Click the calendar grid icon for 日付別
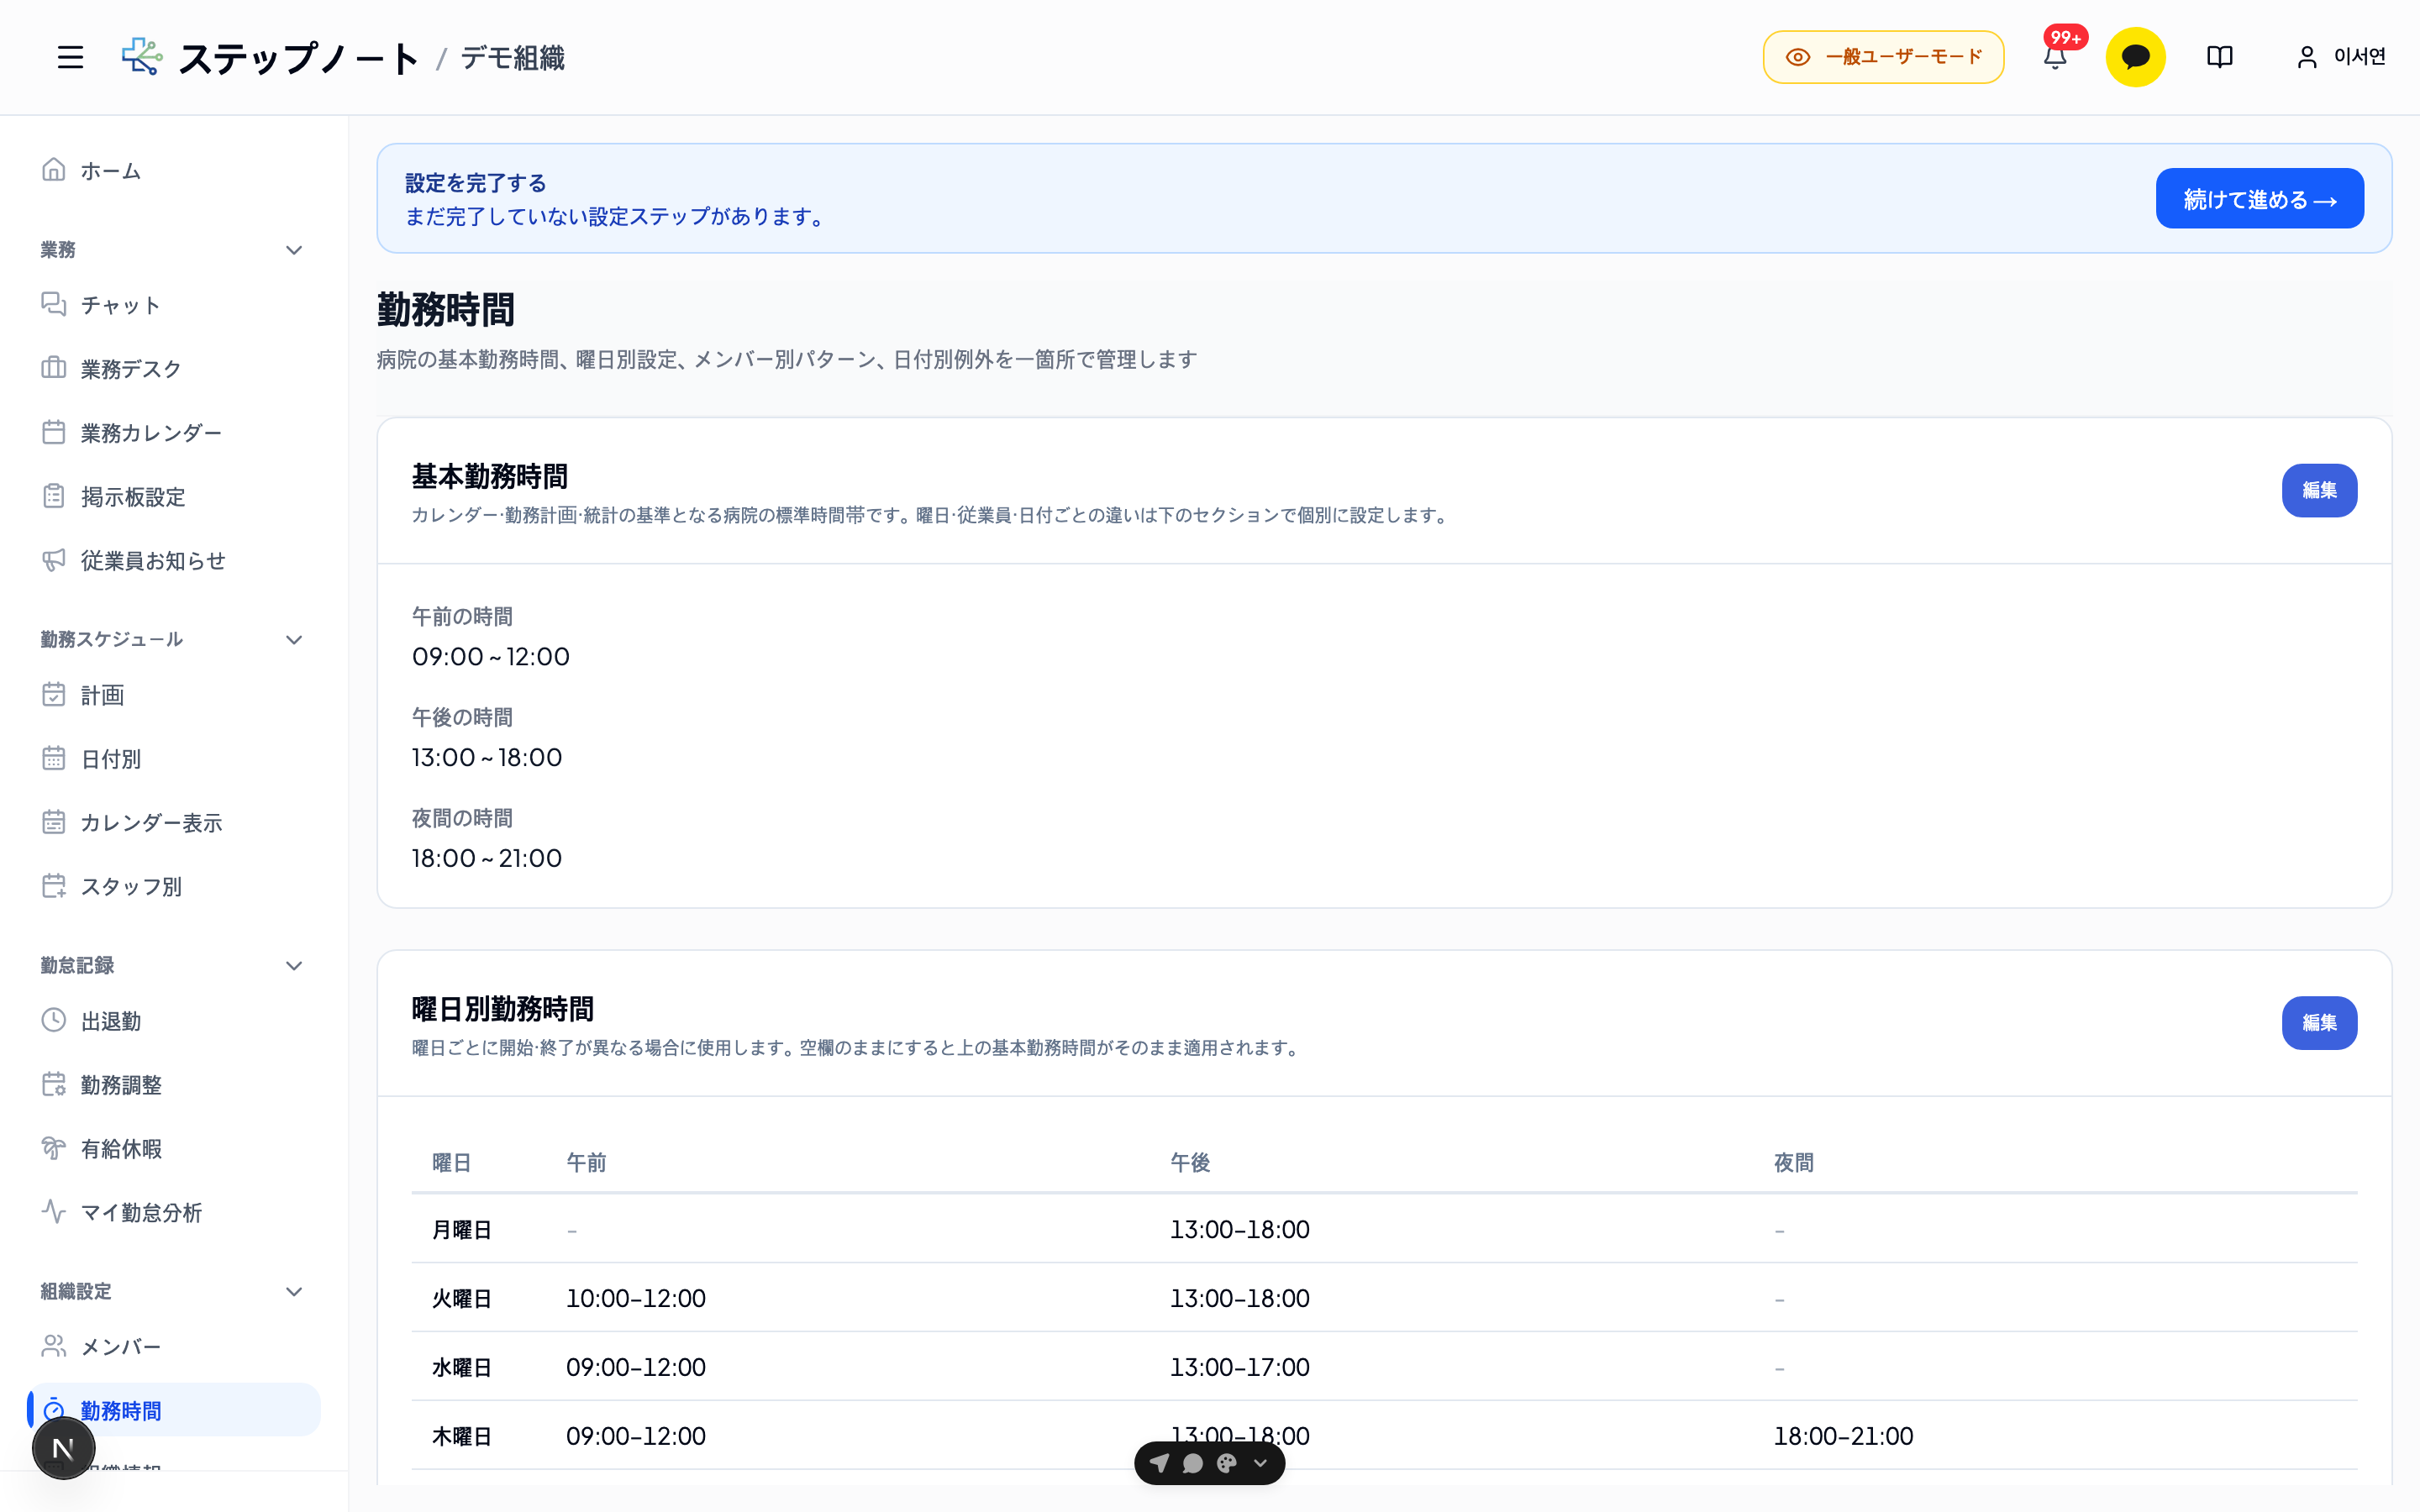The width and height of the screenshot is (2420, 1512). (54, 758)
